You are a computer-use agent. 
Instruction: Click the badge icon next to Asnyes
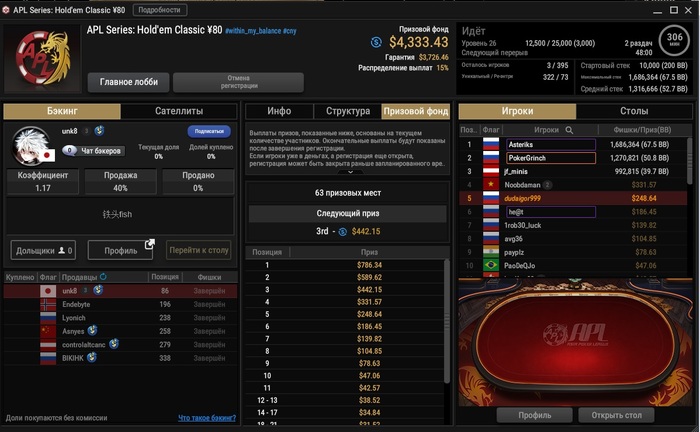tap(92, 330)
